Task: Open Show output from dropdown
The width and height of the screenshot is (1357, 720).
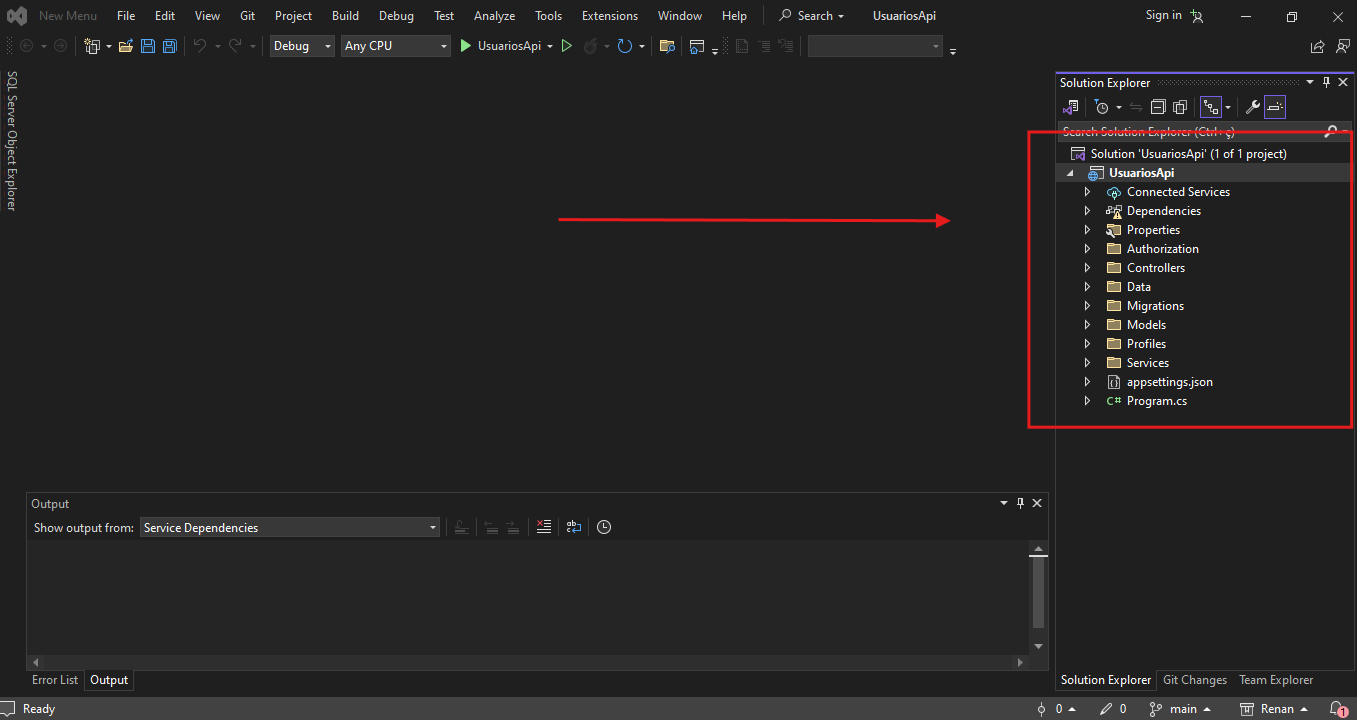Action: (290, 527)
